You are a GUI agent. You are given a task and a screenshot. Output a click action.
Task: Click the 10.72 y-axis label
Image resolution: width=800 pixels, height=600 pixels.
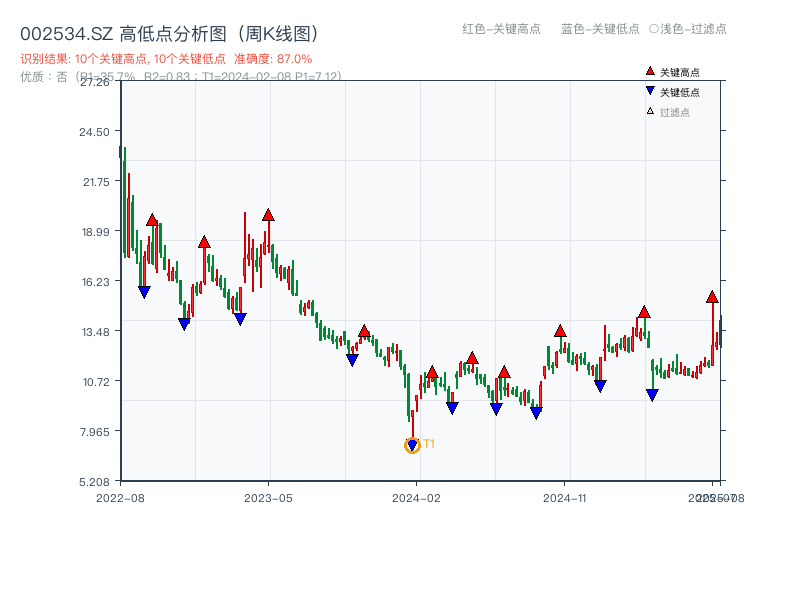coord(96,382)
